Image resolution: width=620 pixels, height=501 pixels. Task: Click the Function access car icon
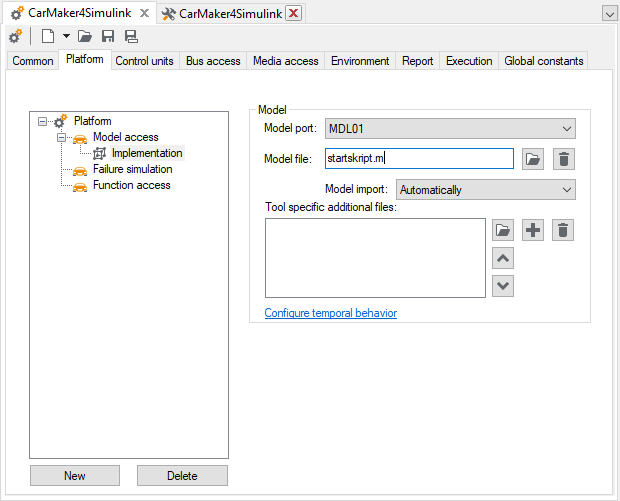tap(80, 187)
